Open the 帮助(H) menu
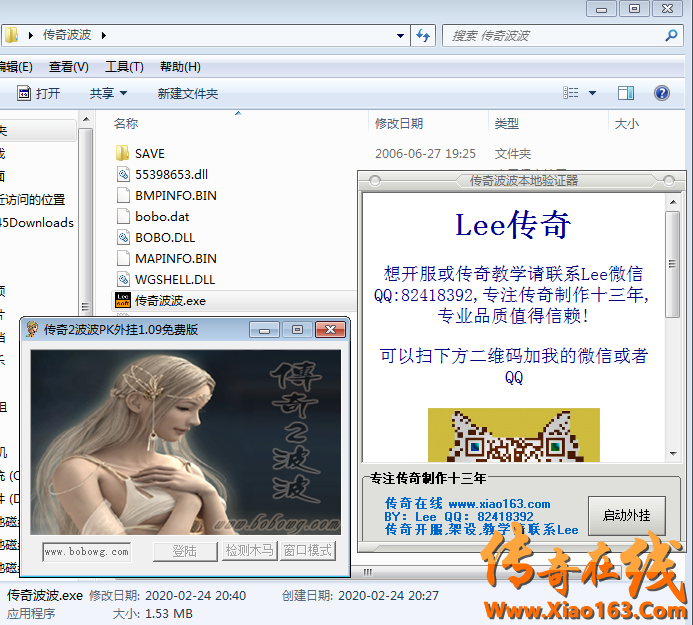Image resolution: width=693 pixels, height=625 pixels. [x=180, y=67]
